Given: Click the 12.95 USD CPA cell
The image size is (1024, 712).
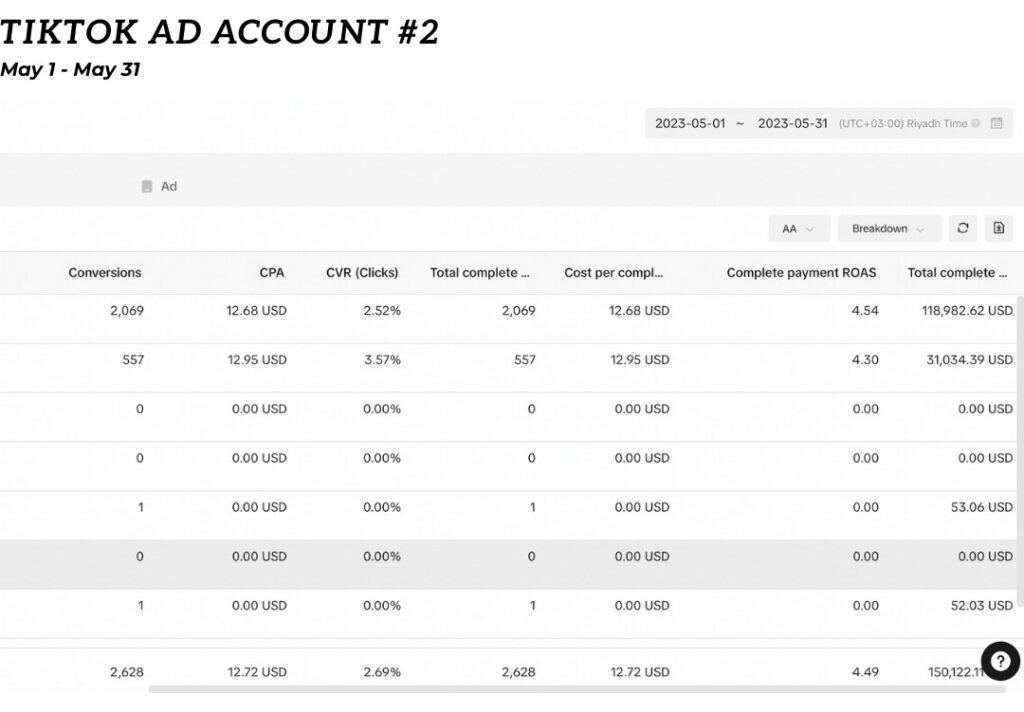Looking at the screenshot, I should click(257, 360).
